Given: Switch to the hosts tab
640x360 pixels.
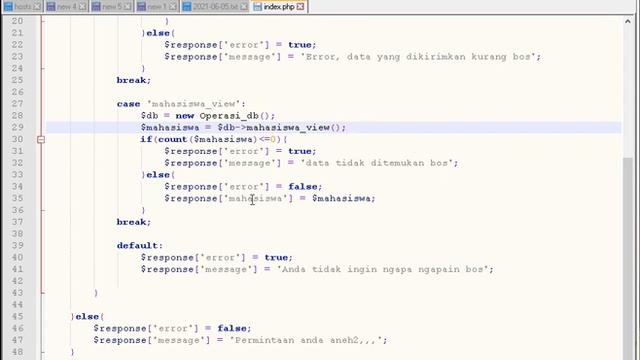Looking at the screenshot, I should 22,7.
